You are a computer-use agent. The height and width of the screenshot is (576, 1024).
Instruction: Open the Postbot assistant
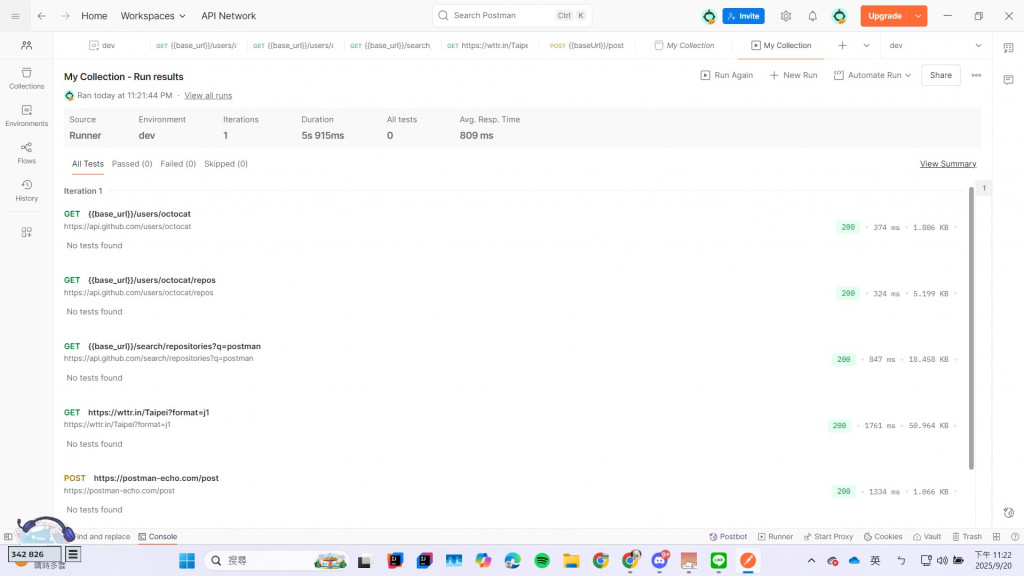[728, 536]
